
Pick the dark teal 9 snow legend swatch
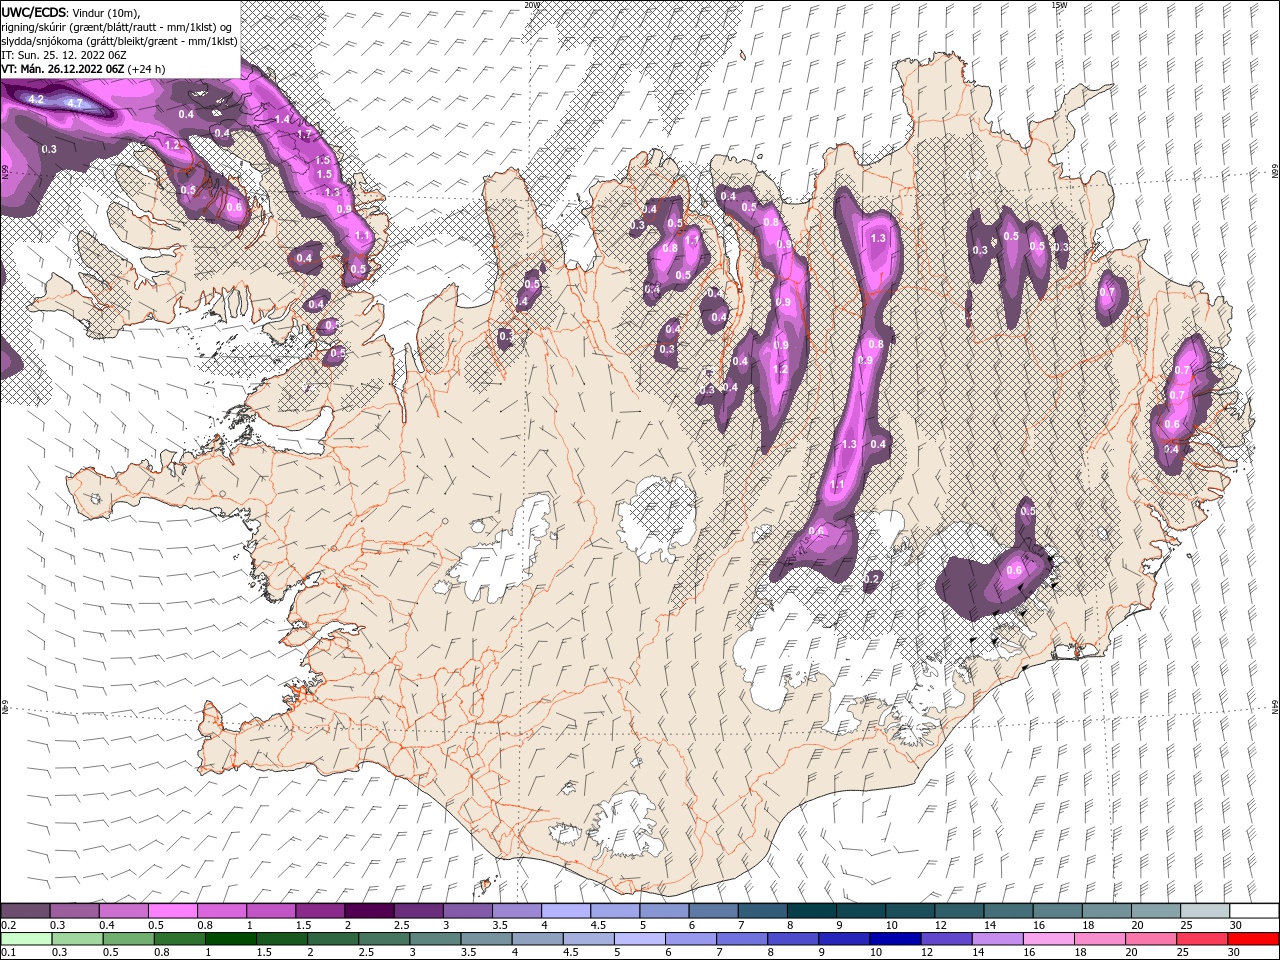[x=860, y=911]
